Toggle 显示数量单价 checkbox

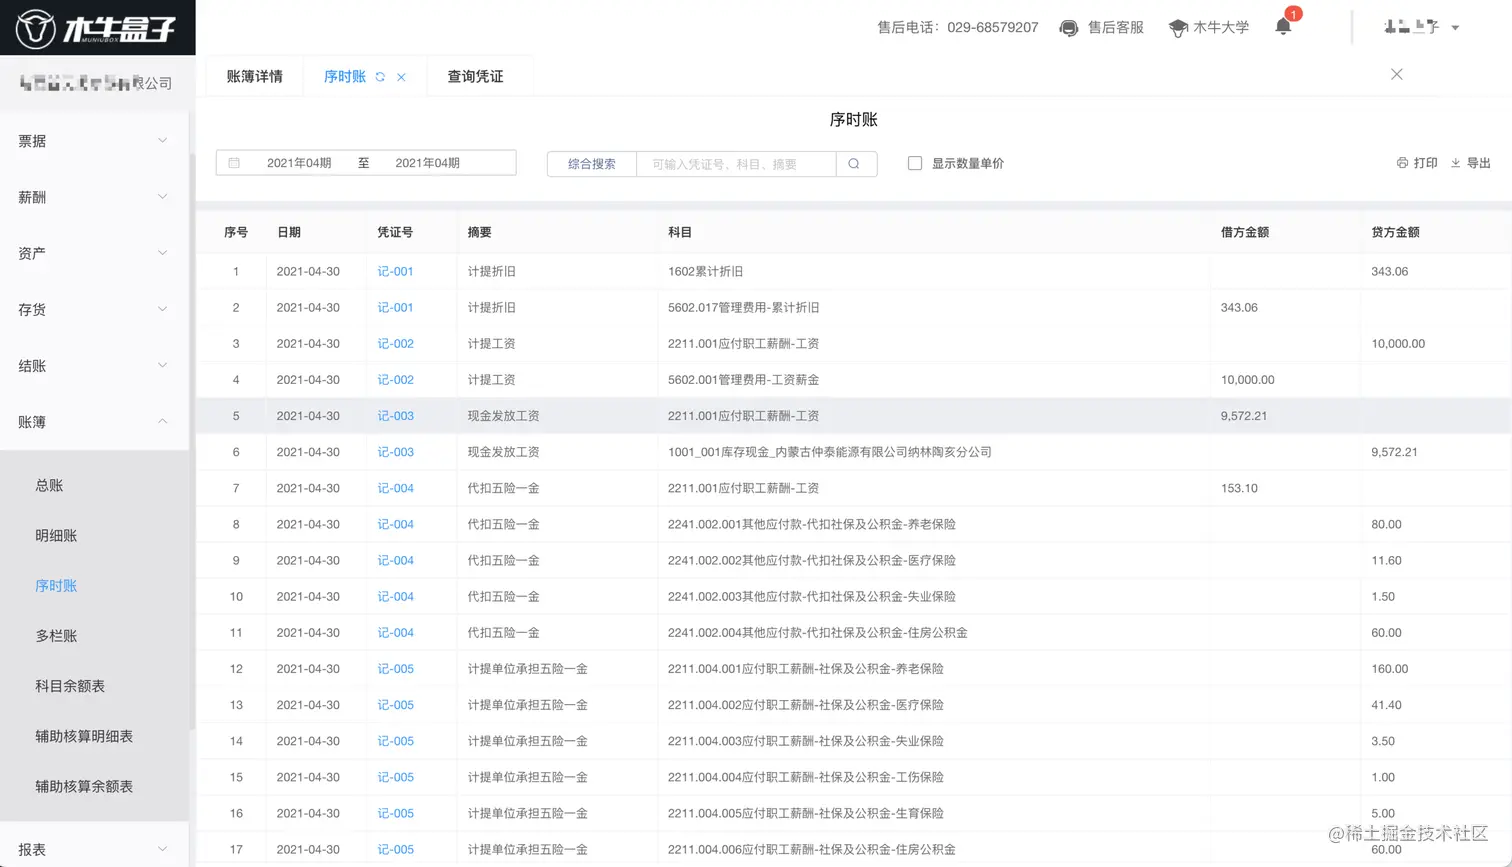915,163
